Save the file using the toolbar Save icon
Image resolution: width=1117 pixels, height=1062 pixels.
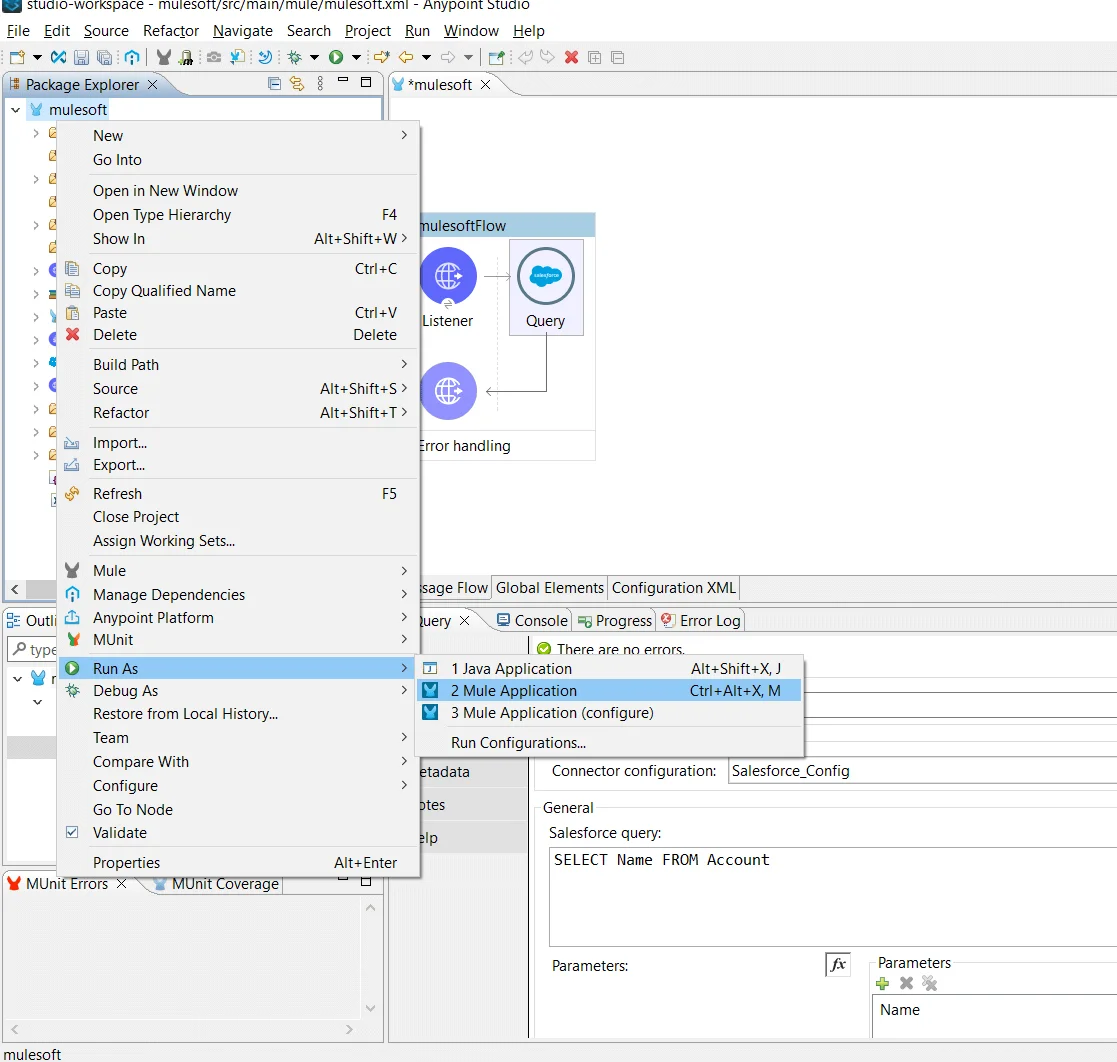[x=81, y=57]
